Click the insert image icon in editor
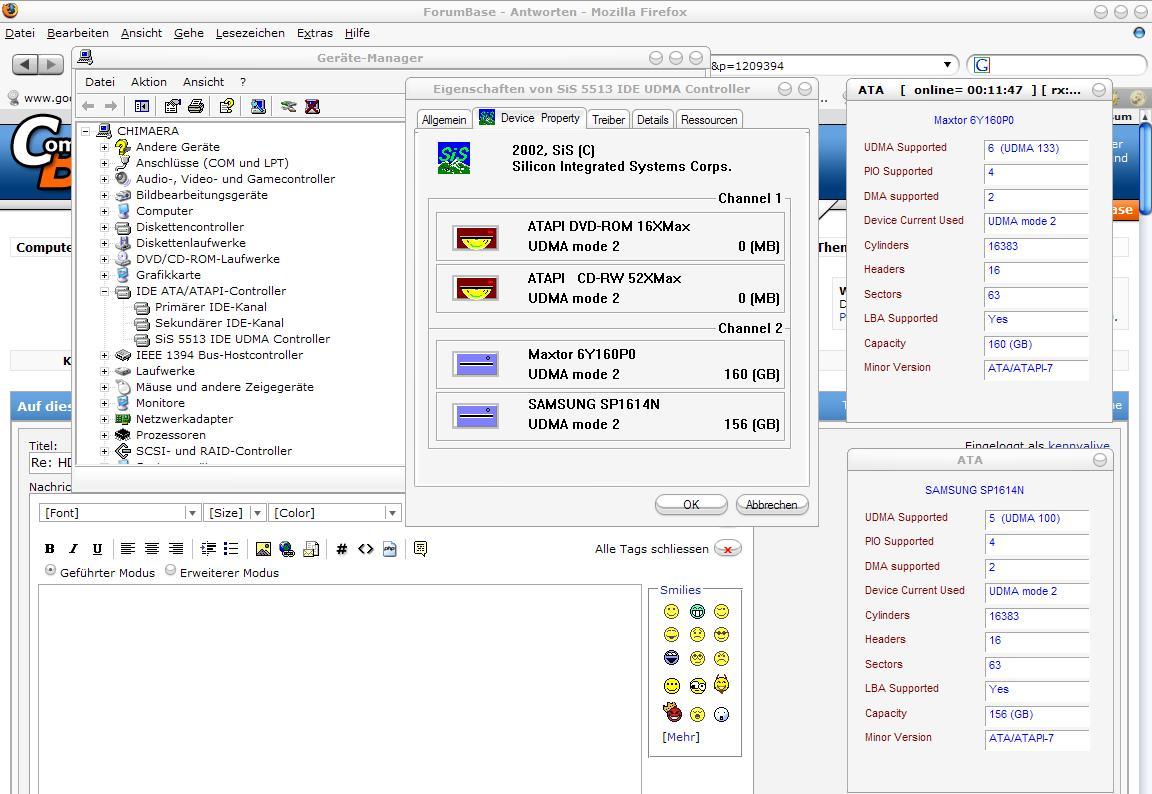The height and width of the screenshot is (794, 1152). (x=263, y=549)
